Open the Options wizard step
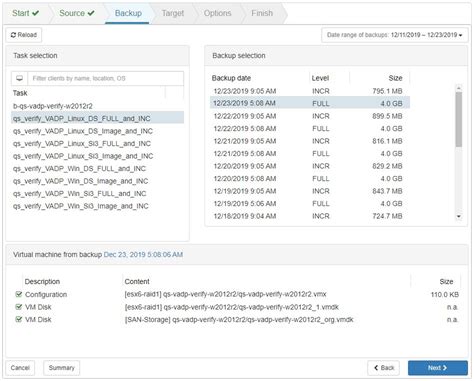This screenshot has width=474, height=381. coord(217,13)
